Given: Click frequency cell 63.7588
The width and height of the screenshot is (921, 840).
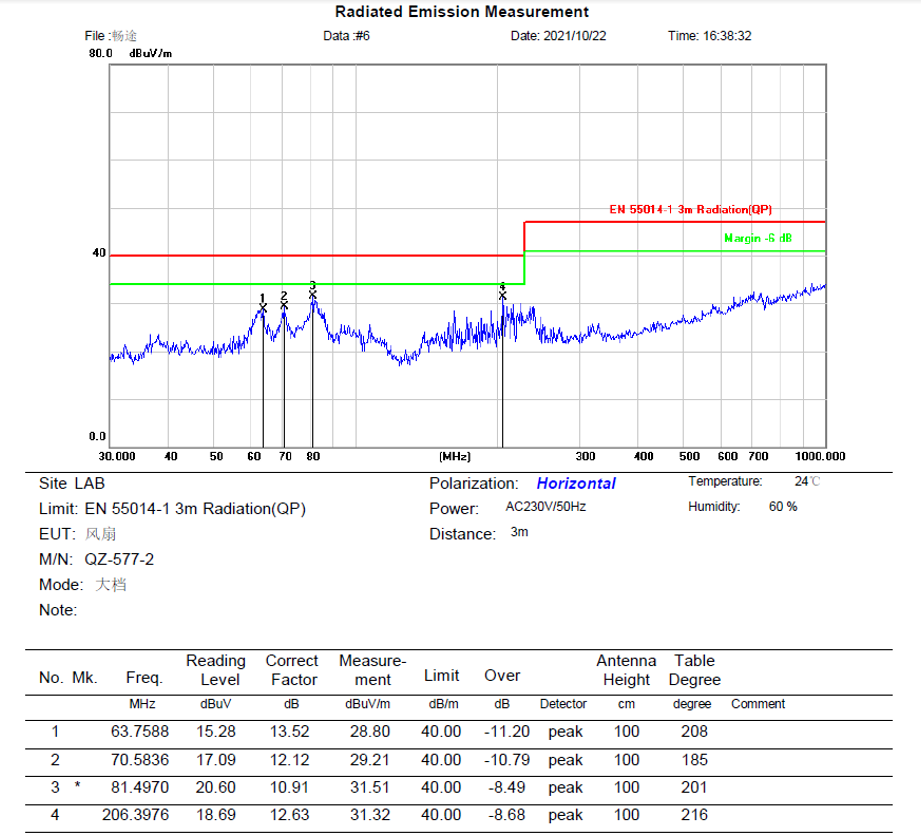Looking at the screenshot, I should click(x=140, y=731).
